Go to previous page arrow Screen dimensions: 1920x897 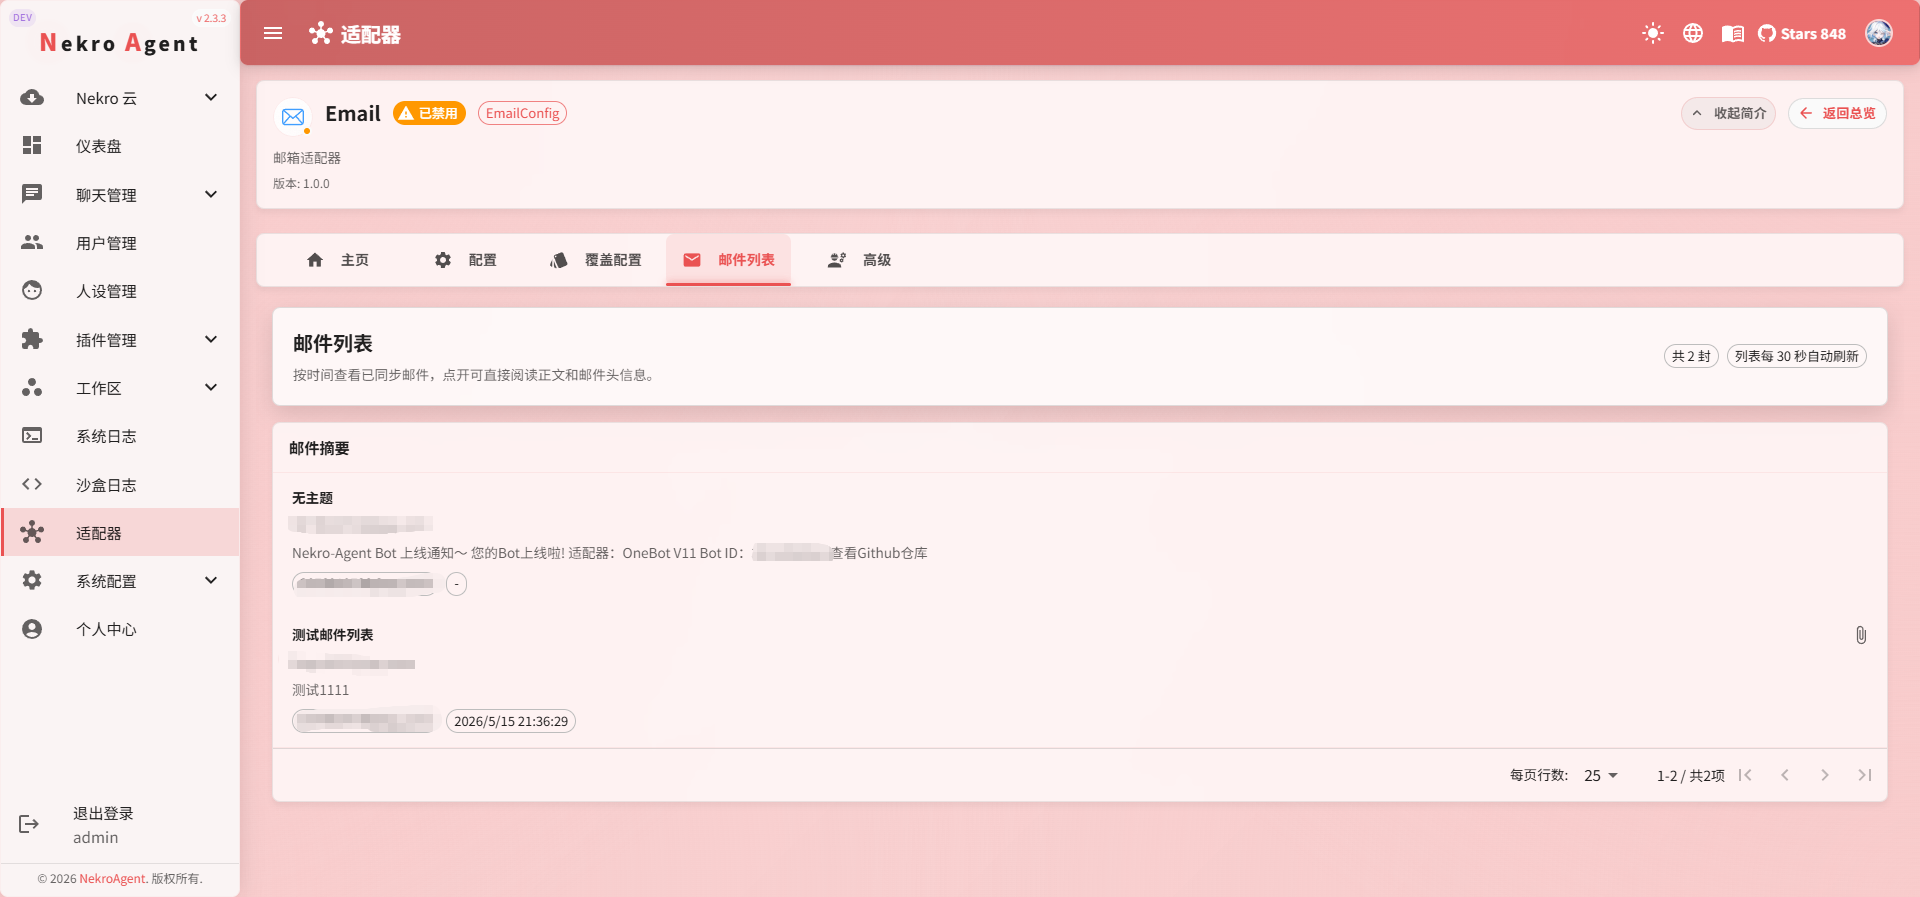coord(1785,775)
